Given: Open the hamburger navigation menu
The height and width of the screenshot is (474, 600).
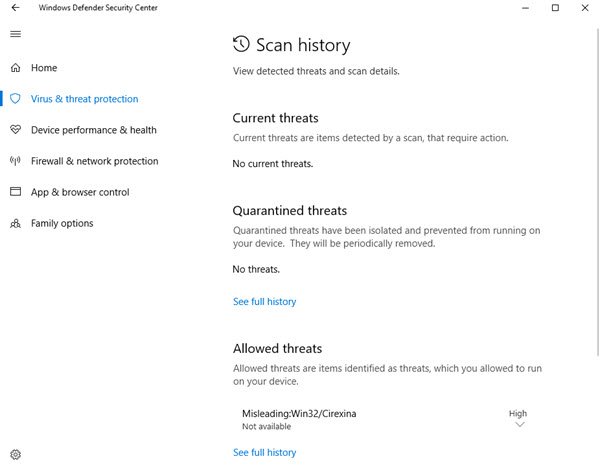Looking at the screenshot, I should 15,34.
